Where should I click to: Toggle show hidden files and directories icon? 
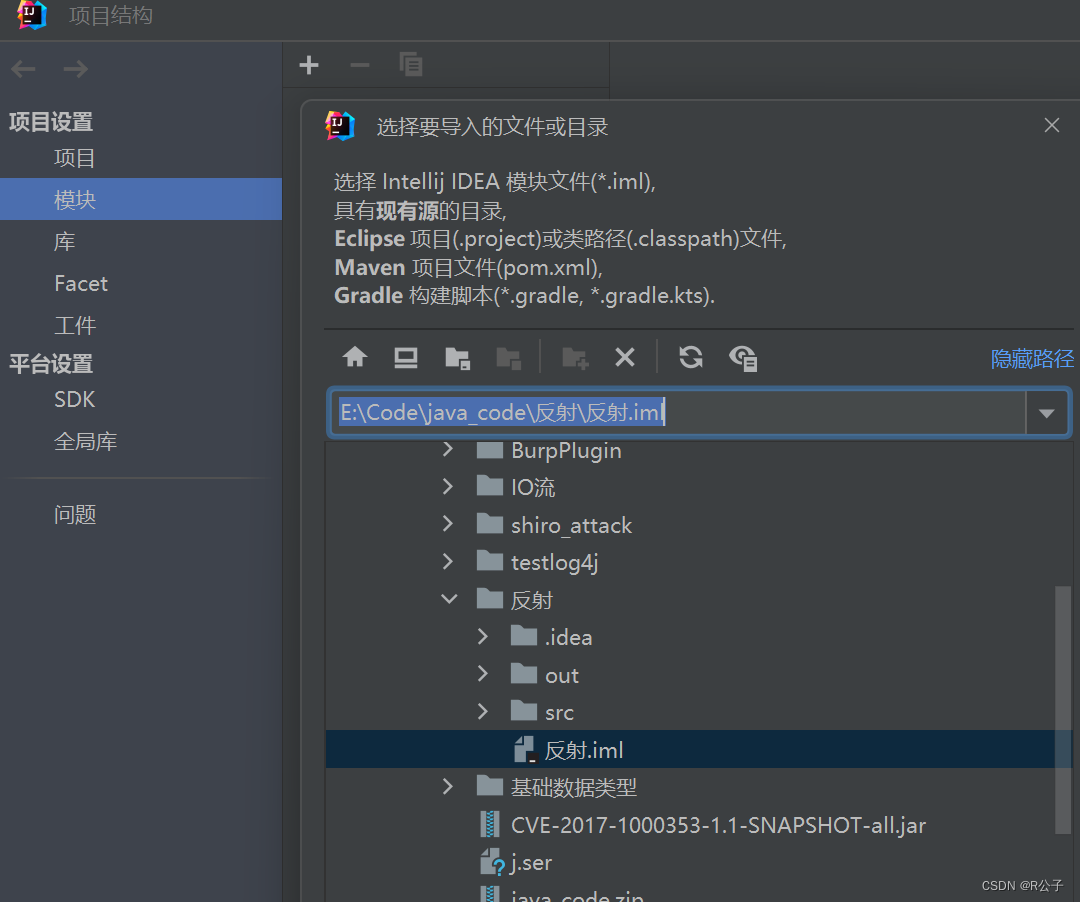coord(743,358)
